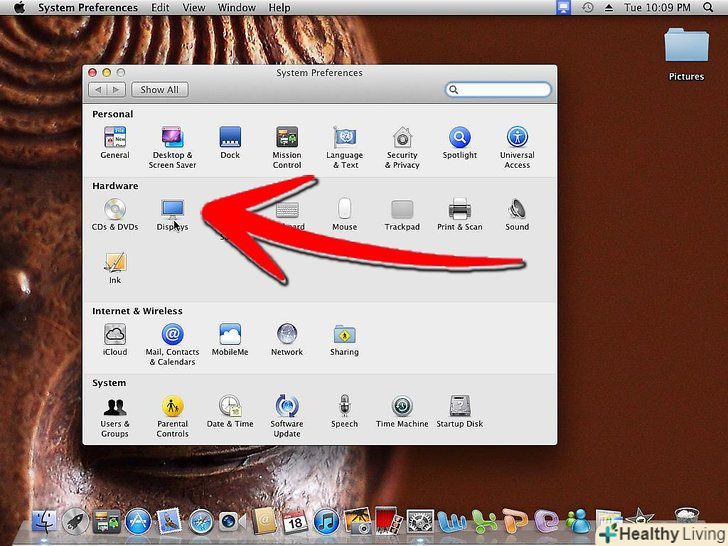The width and height of the screenshot is (728, 546).
Task: Click System Preferences gear in the Dock
Action: [420, 521]
